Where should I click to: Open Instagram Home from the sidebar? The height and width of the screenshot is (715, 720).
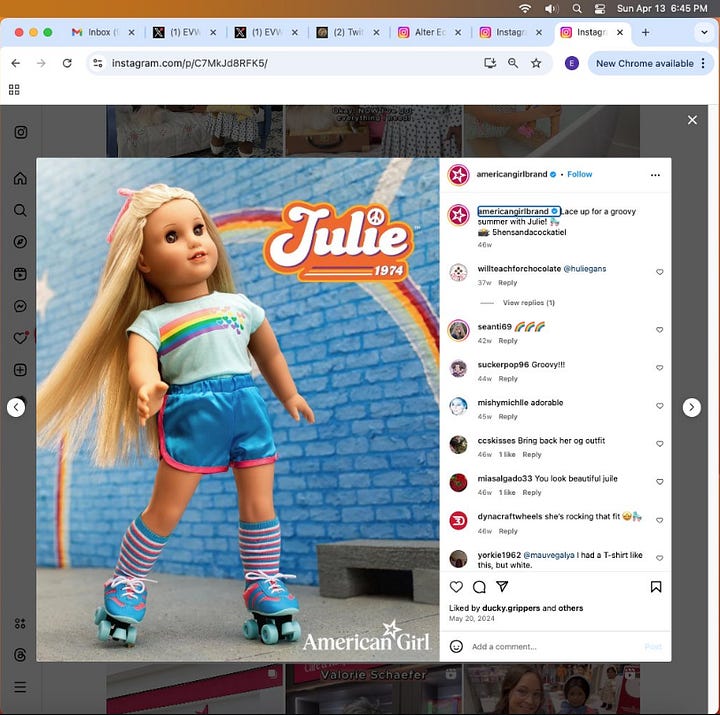(x=20, y=178)
